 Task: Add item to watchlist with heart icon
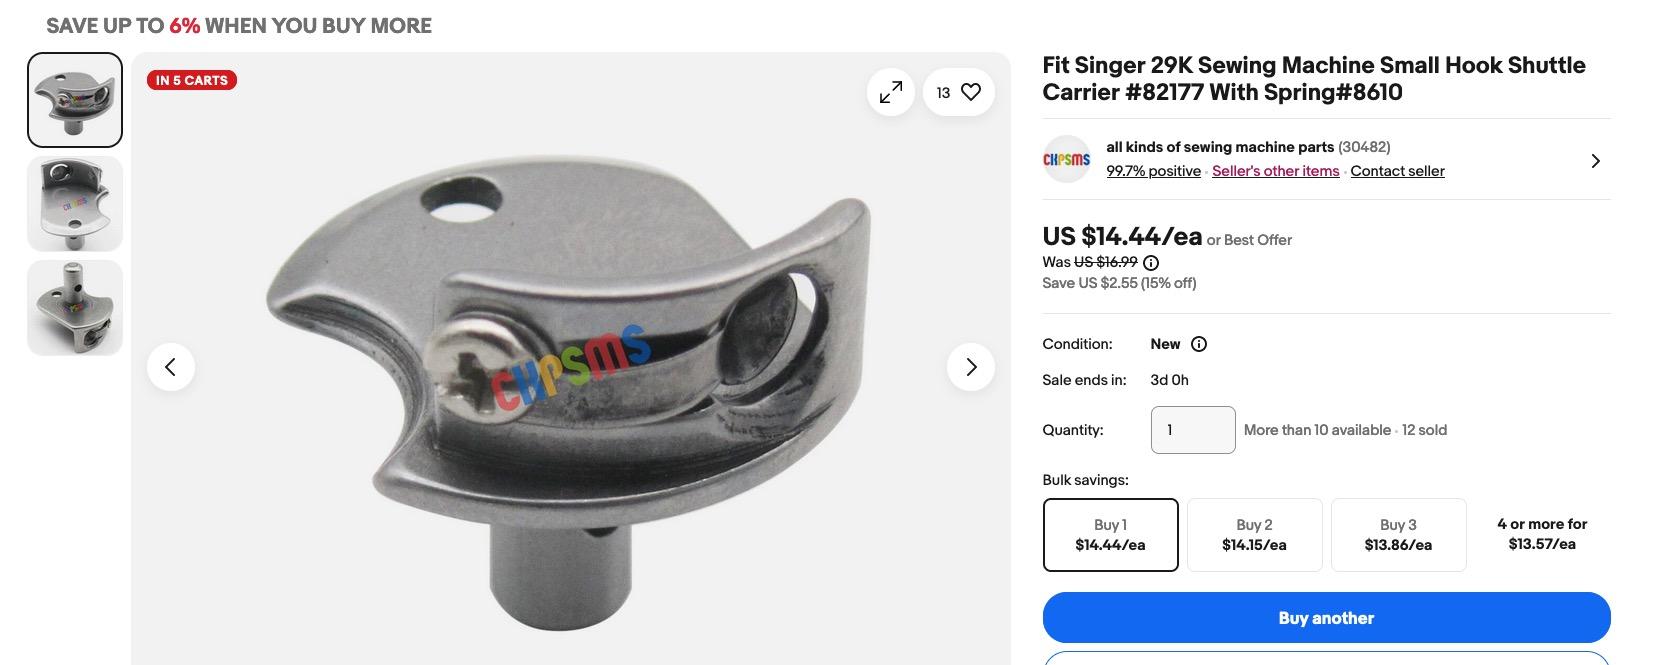pyautogui.click(x=970, y=92)
